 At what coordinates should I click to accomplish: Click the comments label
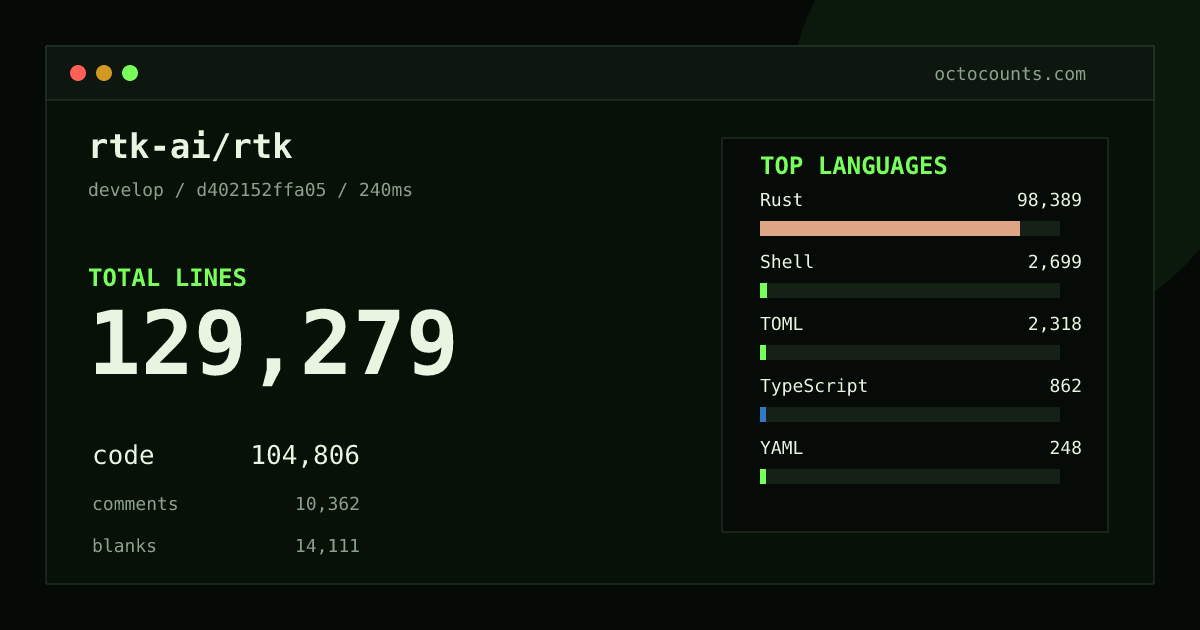click(x=135, y=504)
